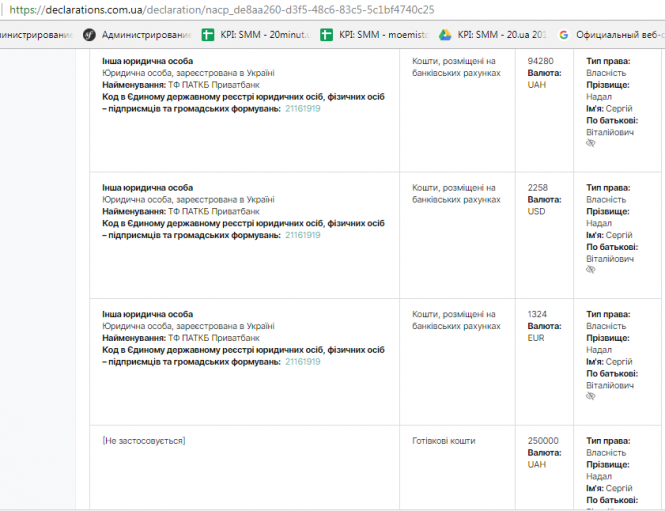Click the 250000 cash amount value
The image size is (665, 511).
click(x=543, y=440)
